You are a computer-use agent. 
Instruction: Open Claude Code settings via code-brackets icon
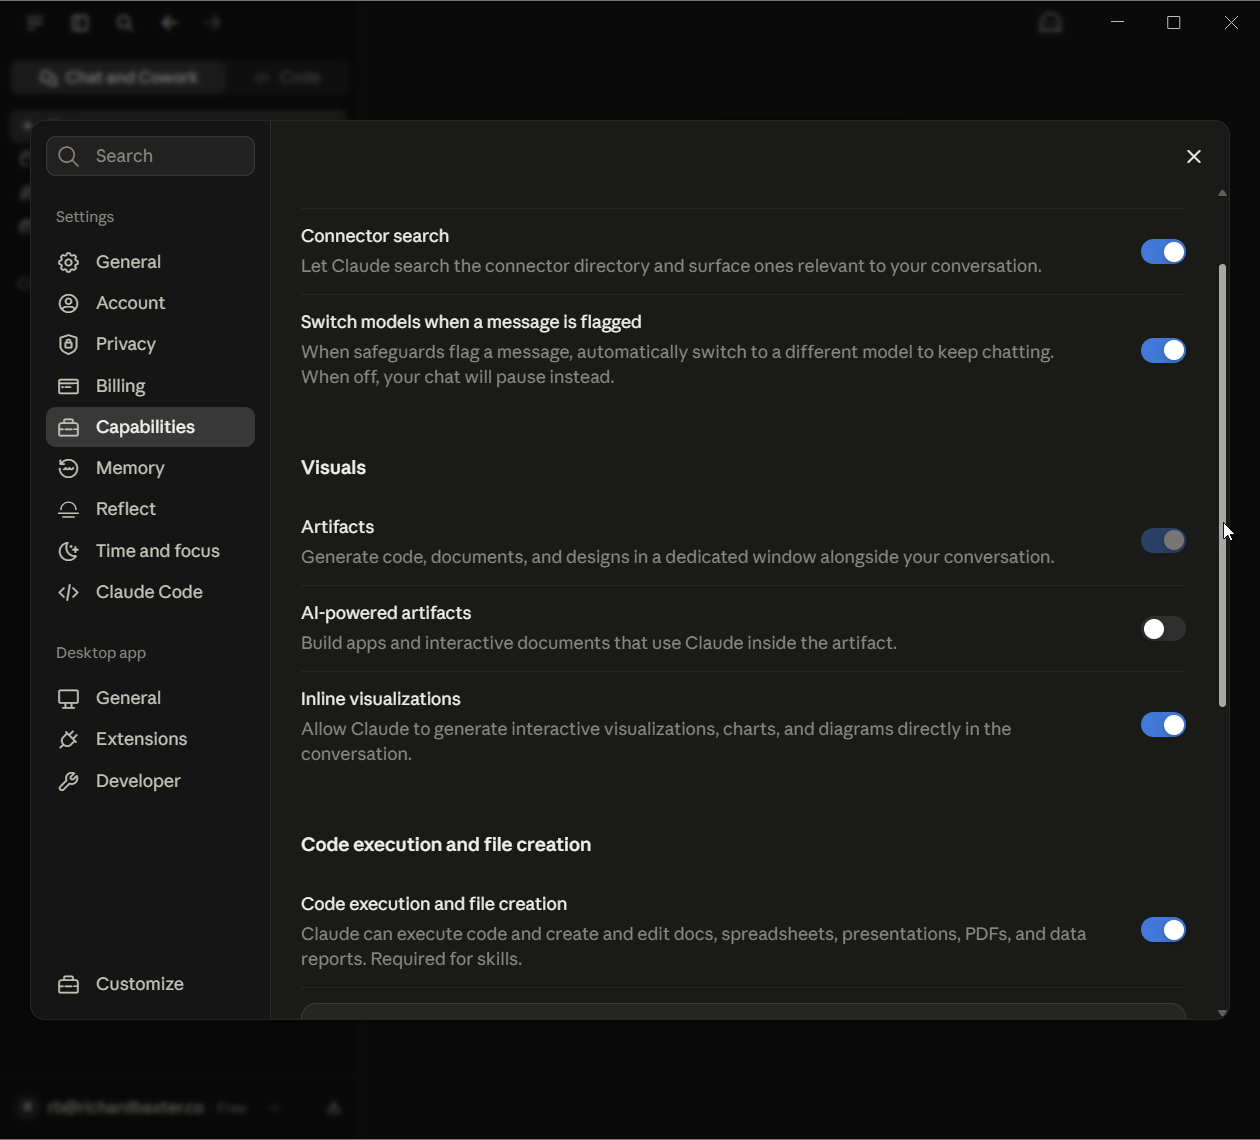pos(68,592)
